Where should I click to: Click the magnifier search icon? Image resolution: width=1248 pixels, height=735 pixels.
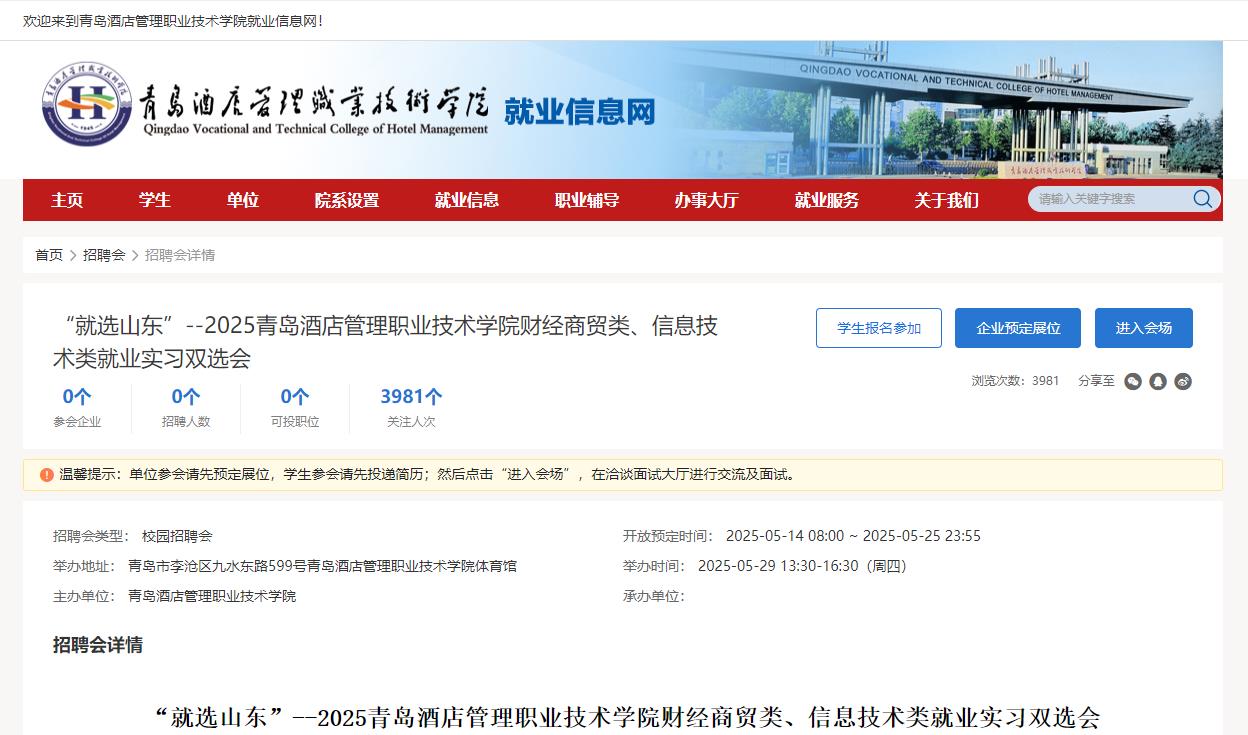tap(1202, 199)
